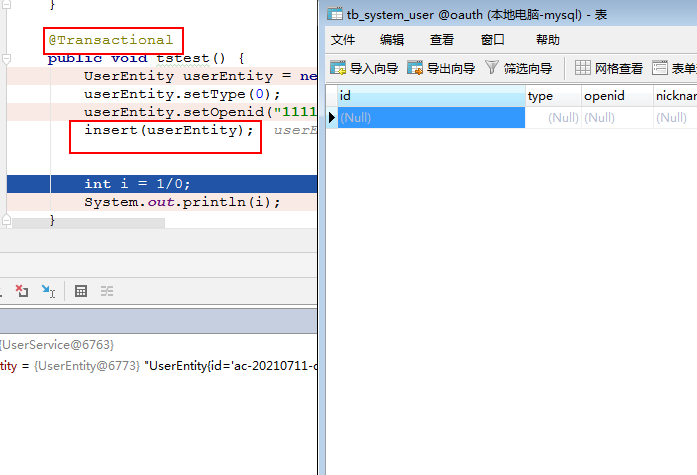697x475 pixels.
Task: Click the 导入向导 import wizard icon
Action: point(338,68)
